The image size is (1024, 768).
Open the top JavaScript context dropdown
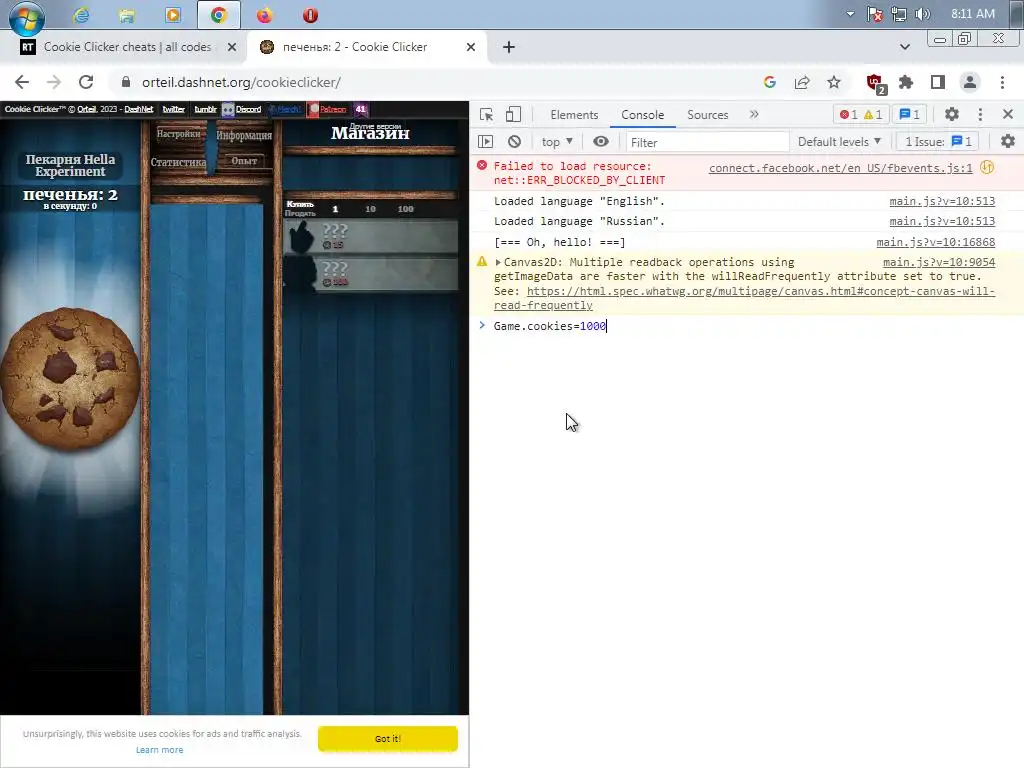pyautogui.click(x=557, y=142)
